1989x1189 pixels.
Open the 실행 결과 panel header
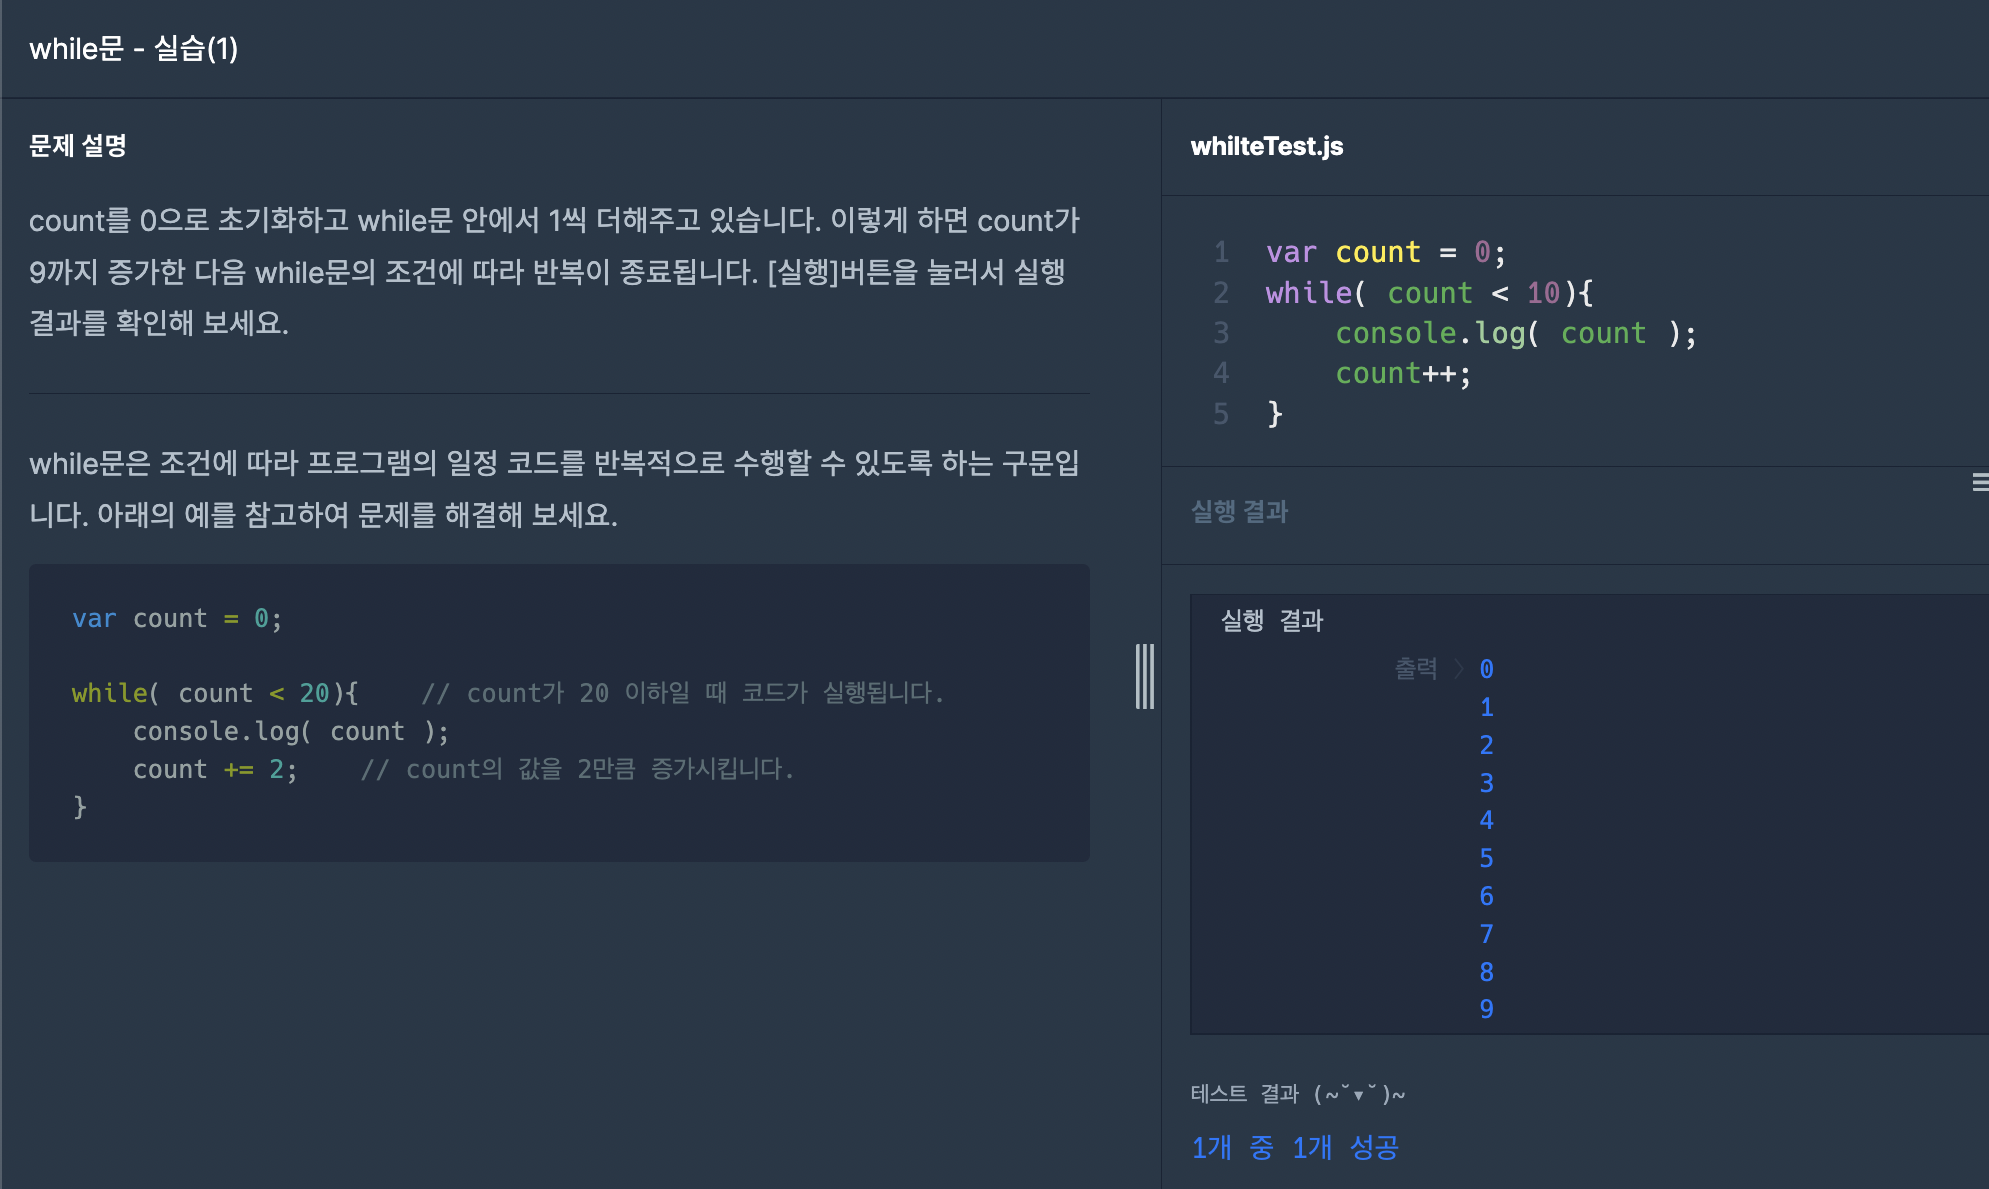1239,512
